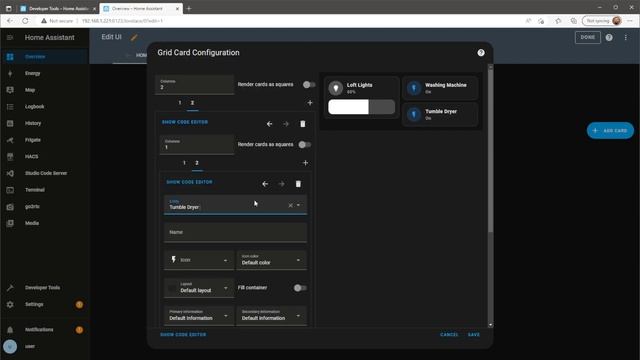Image resolution: width=640 pixels, height=360 pixels.
Task: Clear the Tumble Dryer entity selection
Action: [x=290, y=205]
